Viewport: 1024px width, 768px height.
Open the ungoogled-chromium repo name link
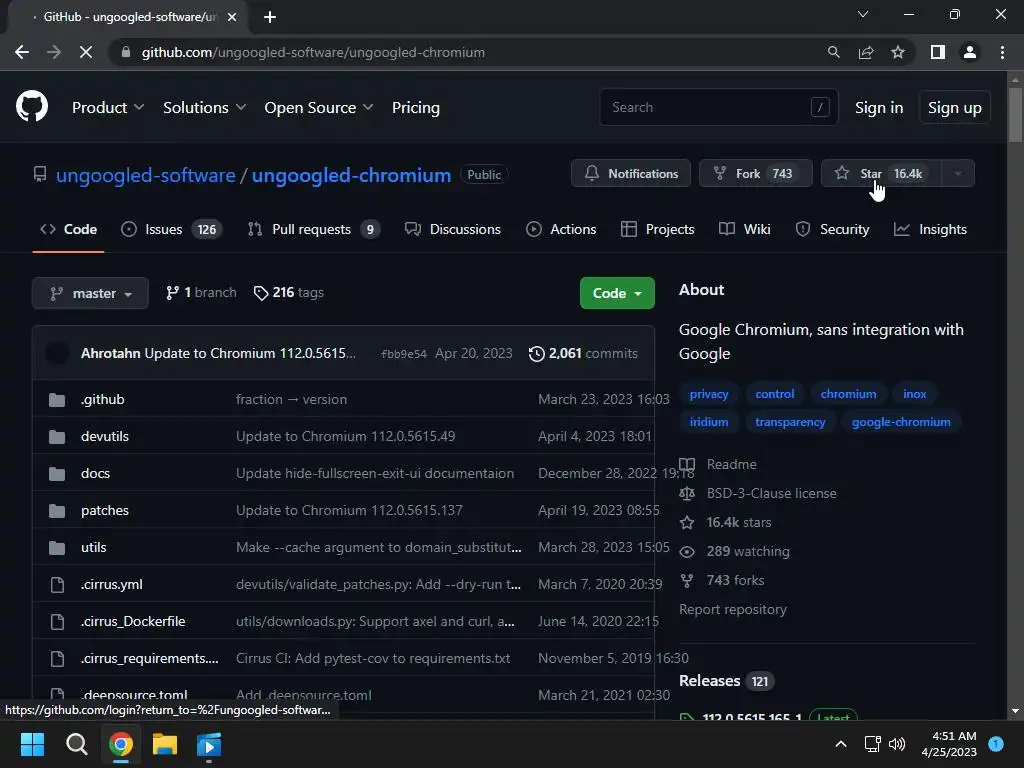351,176
